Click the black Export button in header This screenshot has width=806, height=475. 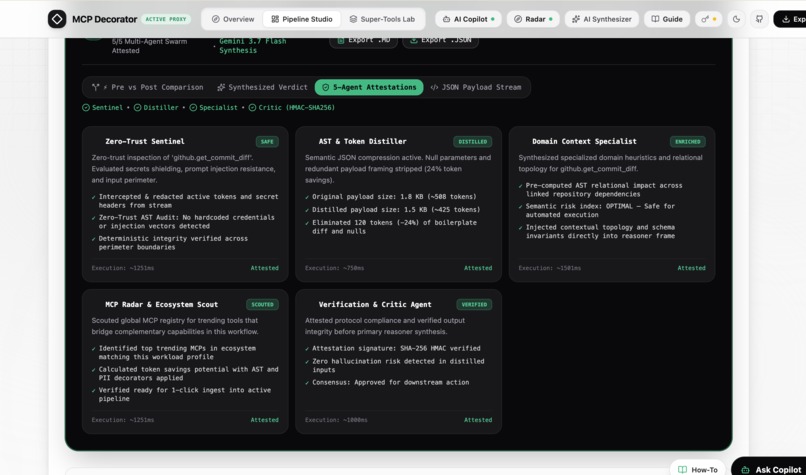790,19
